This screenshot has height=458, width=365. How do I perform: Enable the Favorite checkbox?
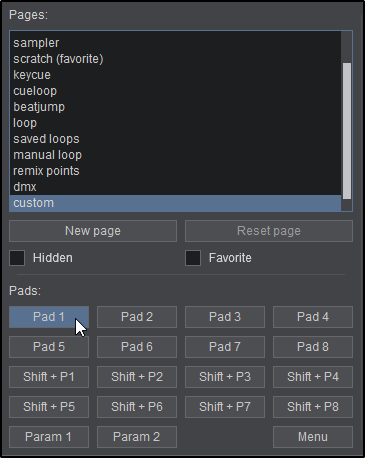pyautogui.click(x=193, y=258)
